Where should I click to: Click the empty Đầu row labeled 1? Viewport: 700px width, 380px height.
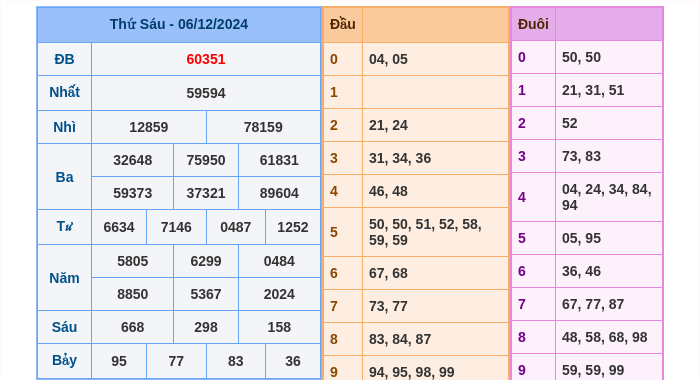click(435, 92)
